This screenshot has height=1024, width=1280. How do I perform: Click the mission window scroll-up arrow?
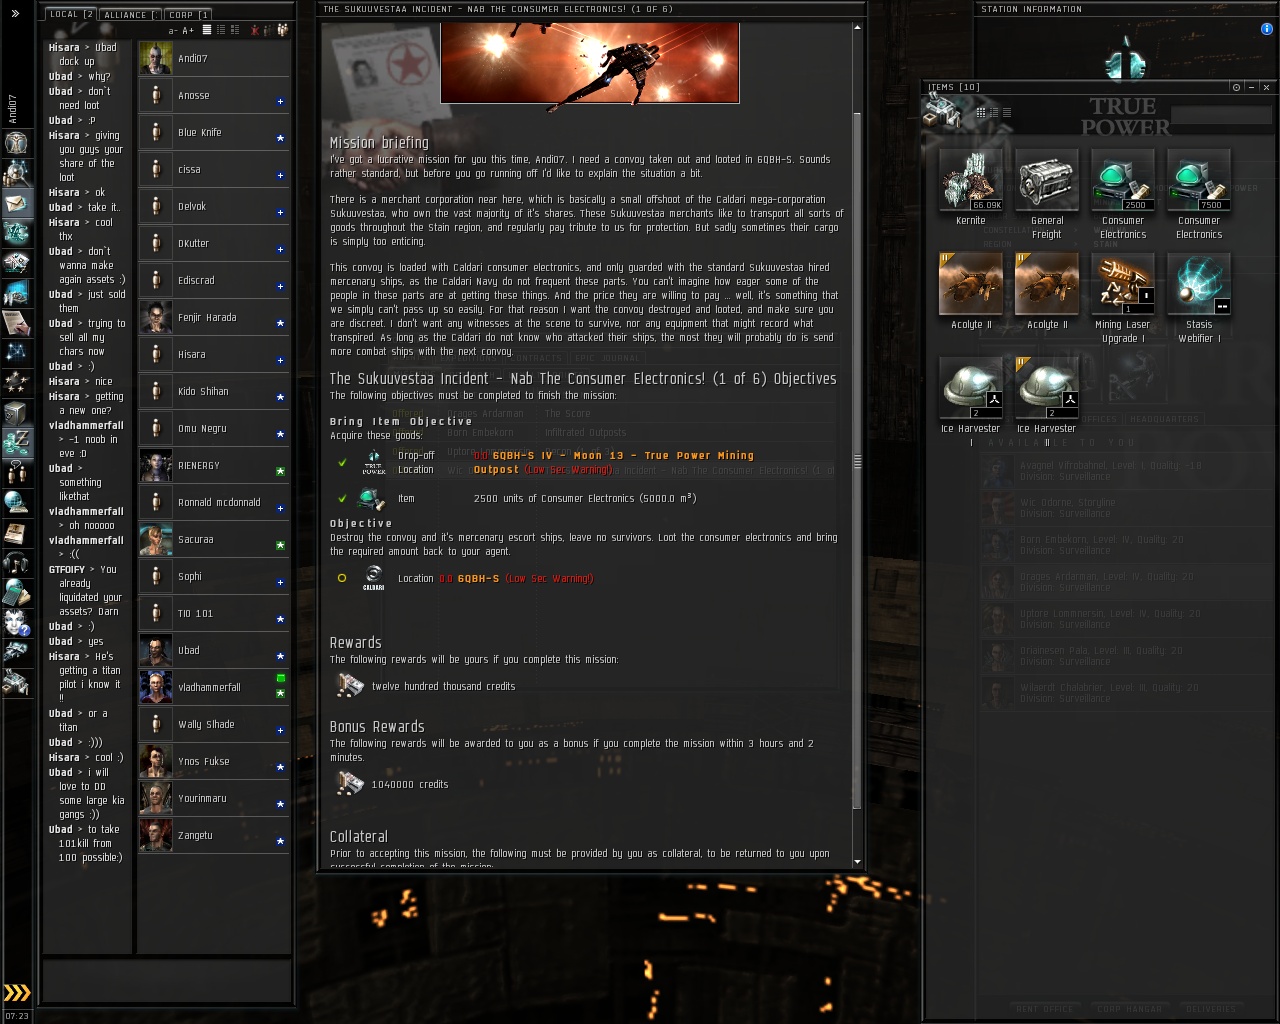point(857,28)
